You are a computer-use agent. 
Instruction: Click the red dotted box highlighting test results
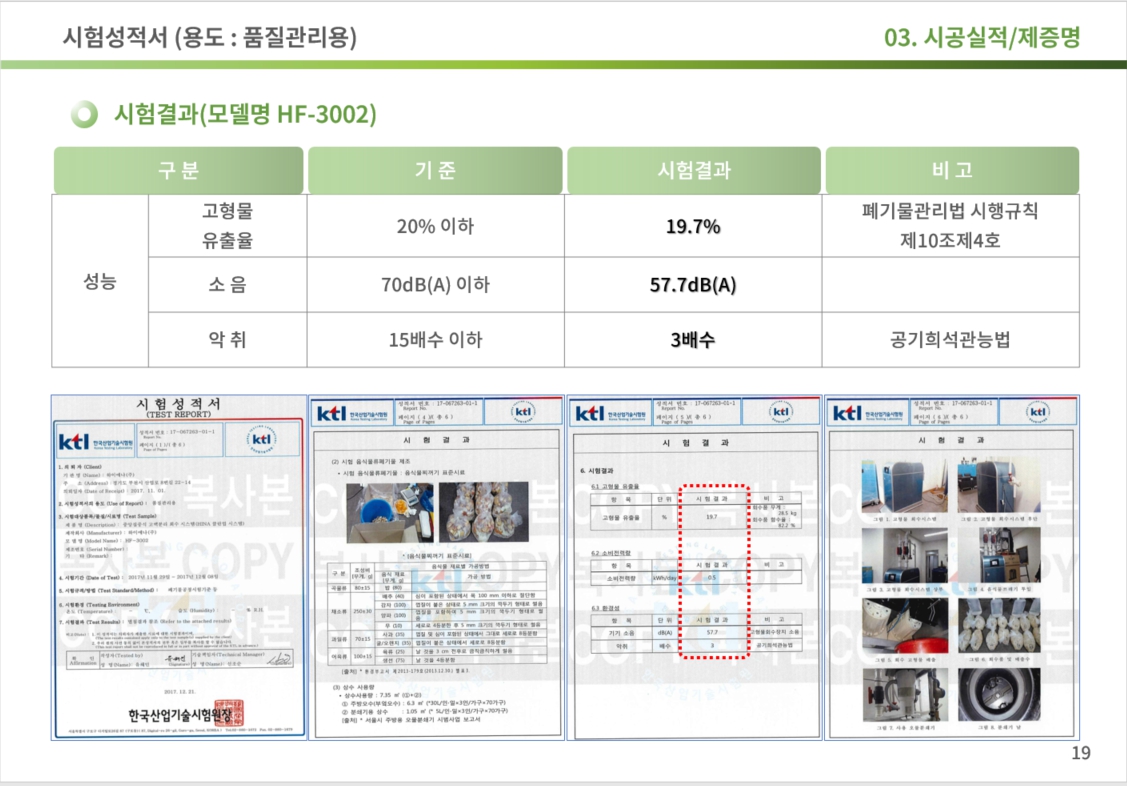click(713, 571)
